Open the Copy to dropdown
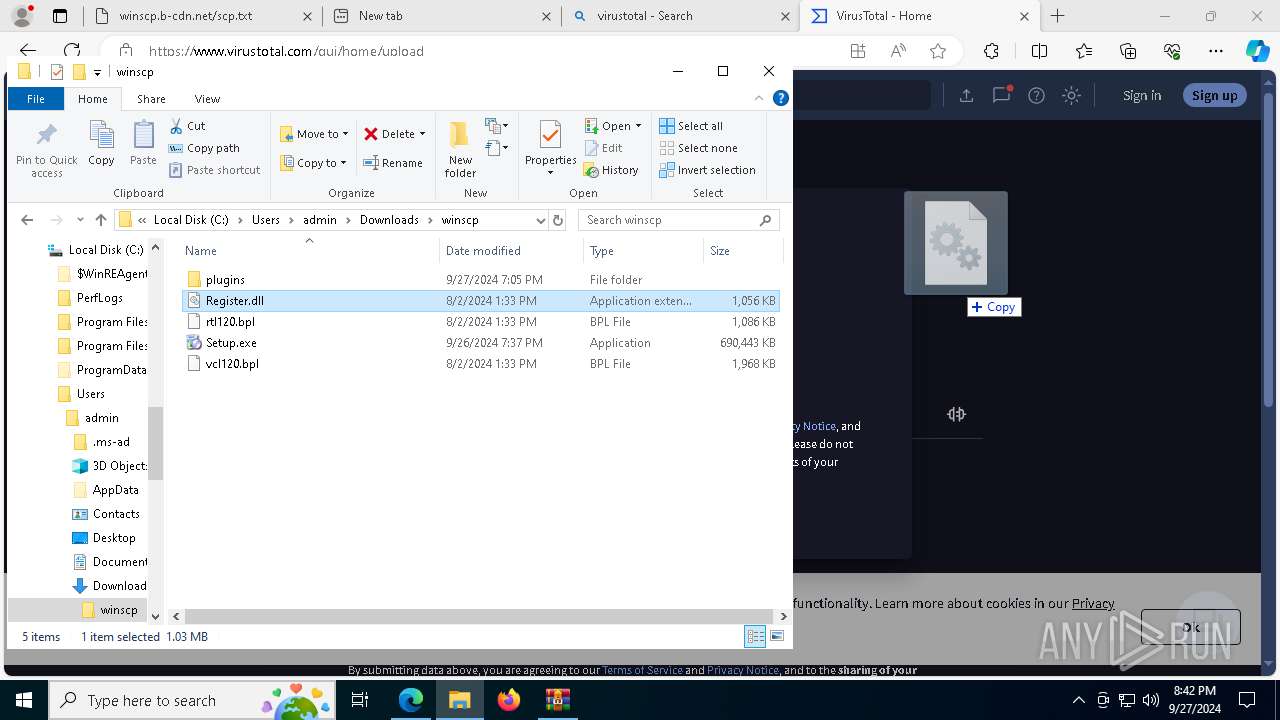Viewport: 1280px width, 720px height. pos(313,163)
